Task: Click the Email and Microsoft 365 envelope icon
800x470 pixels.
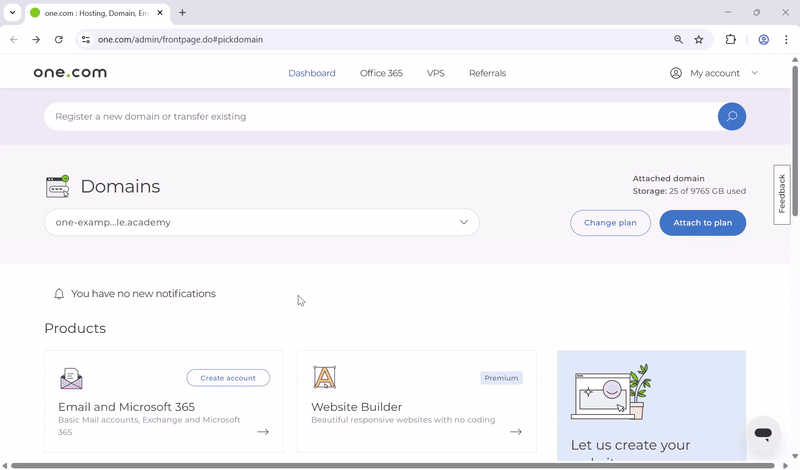Action: (x=71, y=378)
